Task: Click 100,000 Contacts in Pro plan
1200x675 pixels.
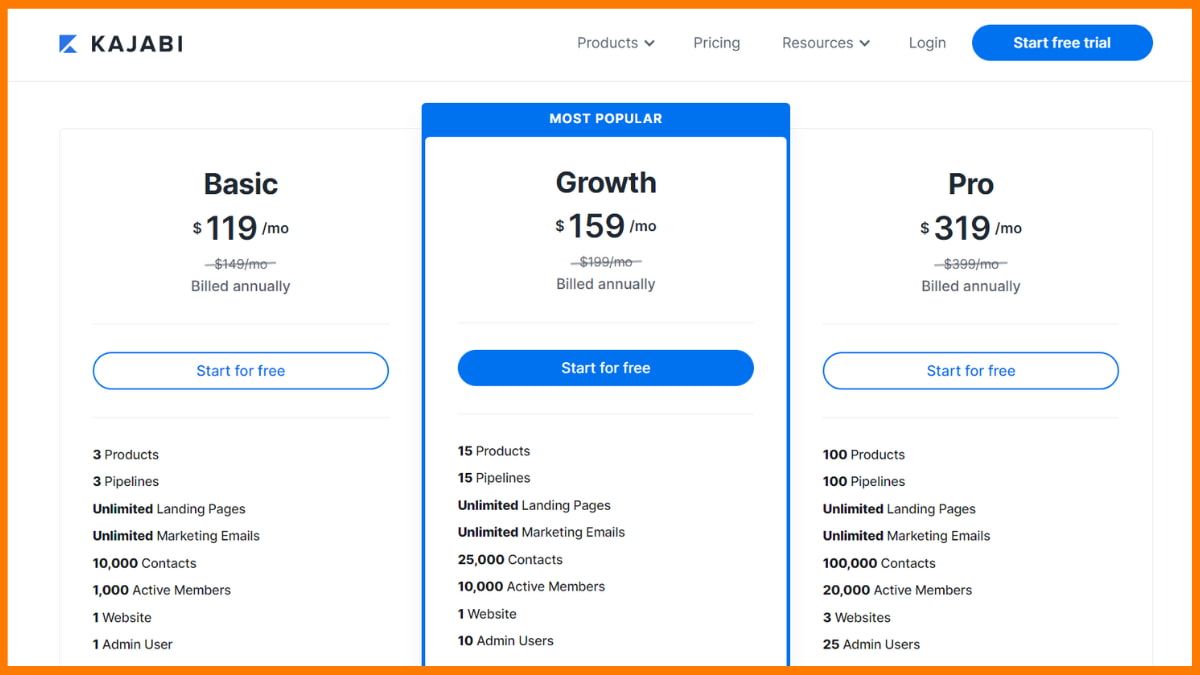Action: pyautogui.click(x=879, y=563)
